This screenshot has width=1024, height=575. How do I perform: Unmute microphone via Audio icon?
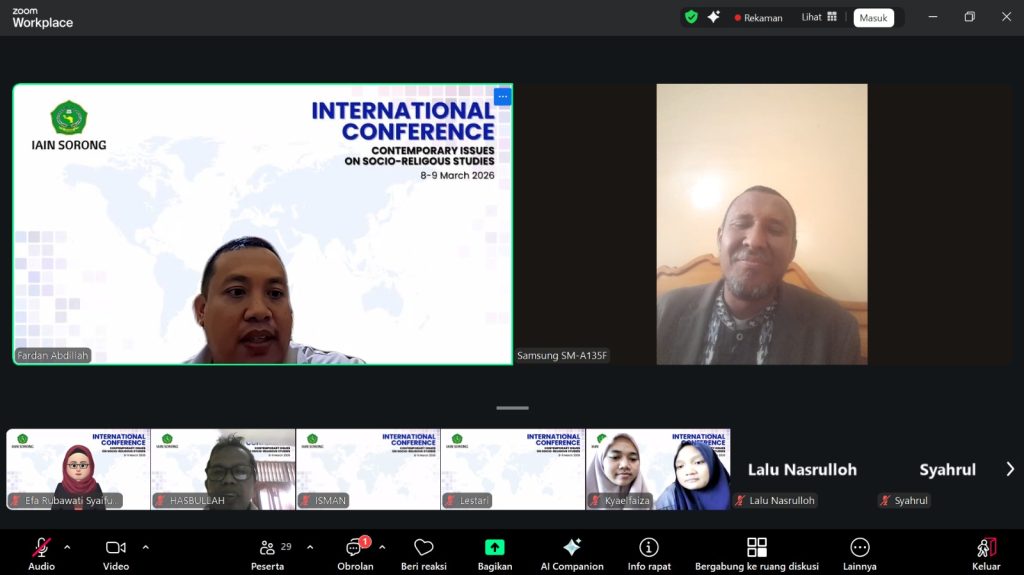pos(42,548)
